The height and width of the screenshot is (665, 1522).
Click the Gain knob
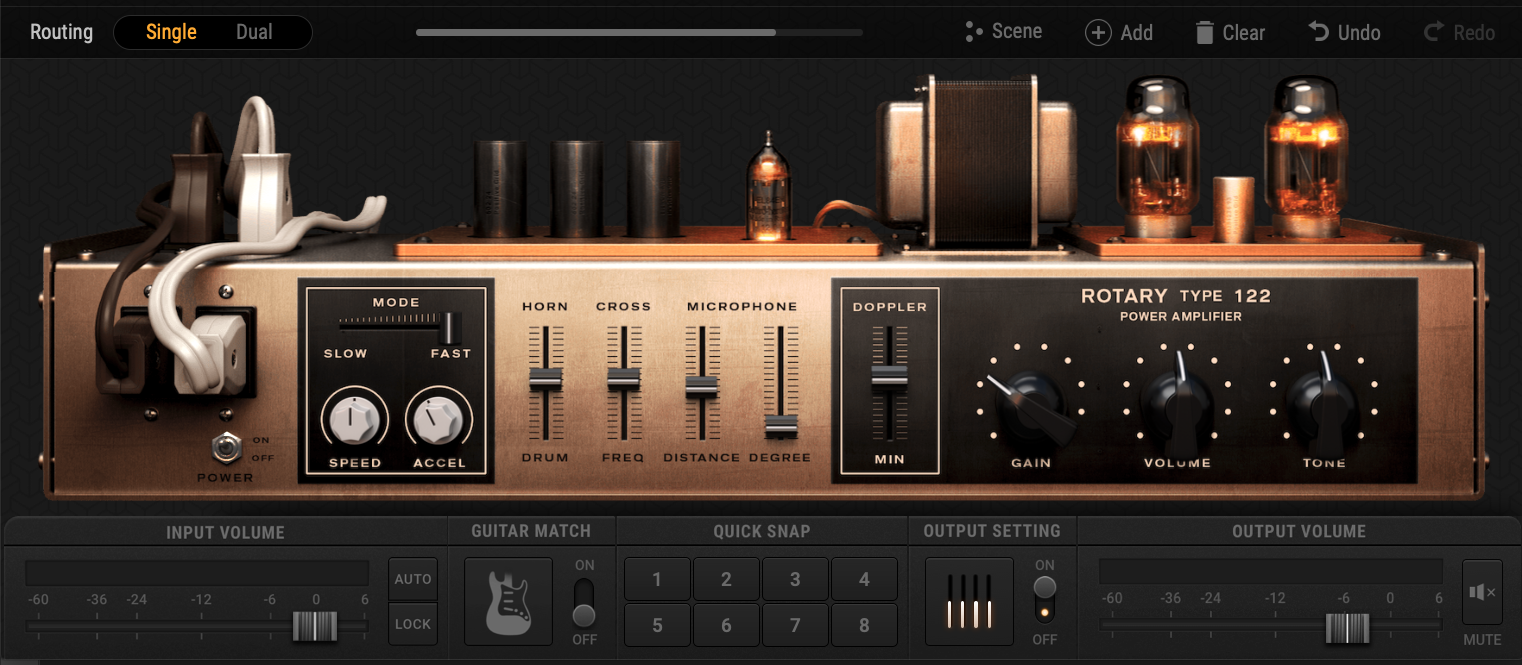1030,406
